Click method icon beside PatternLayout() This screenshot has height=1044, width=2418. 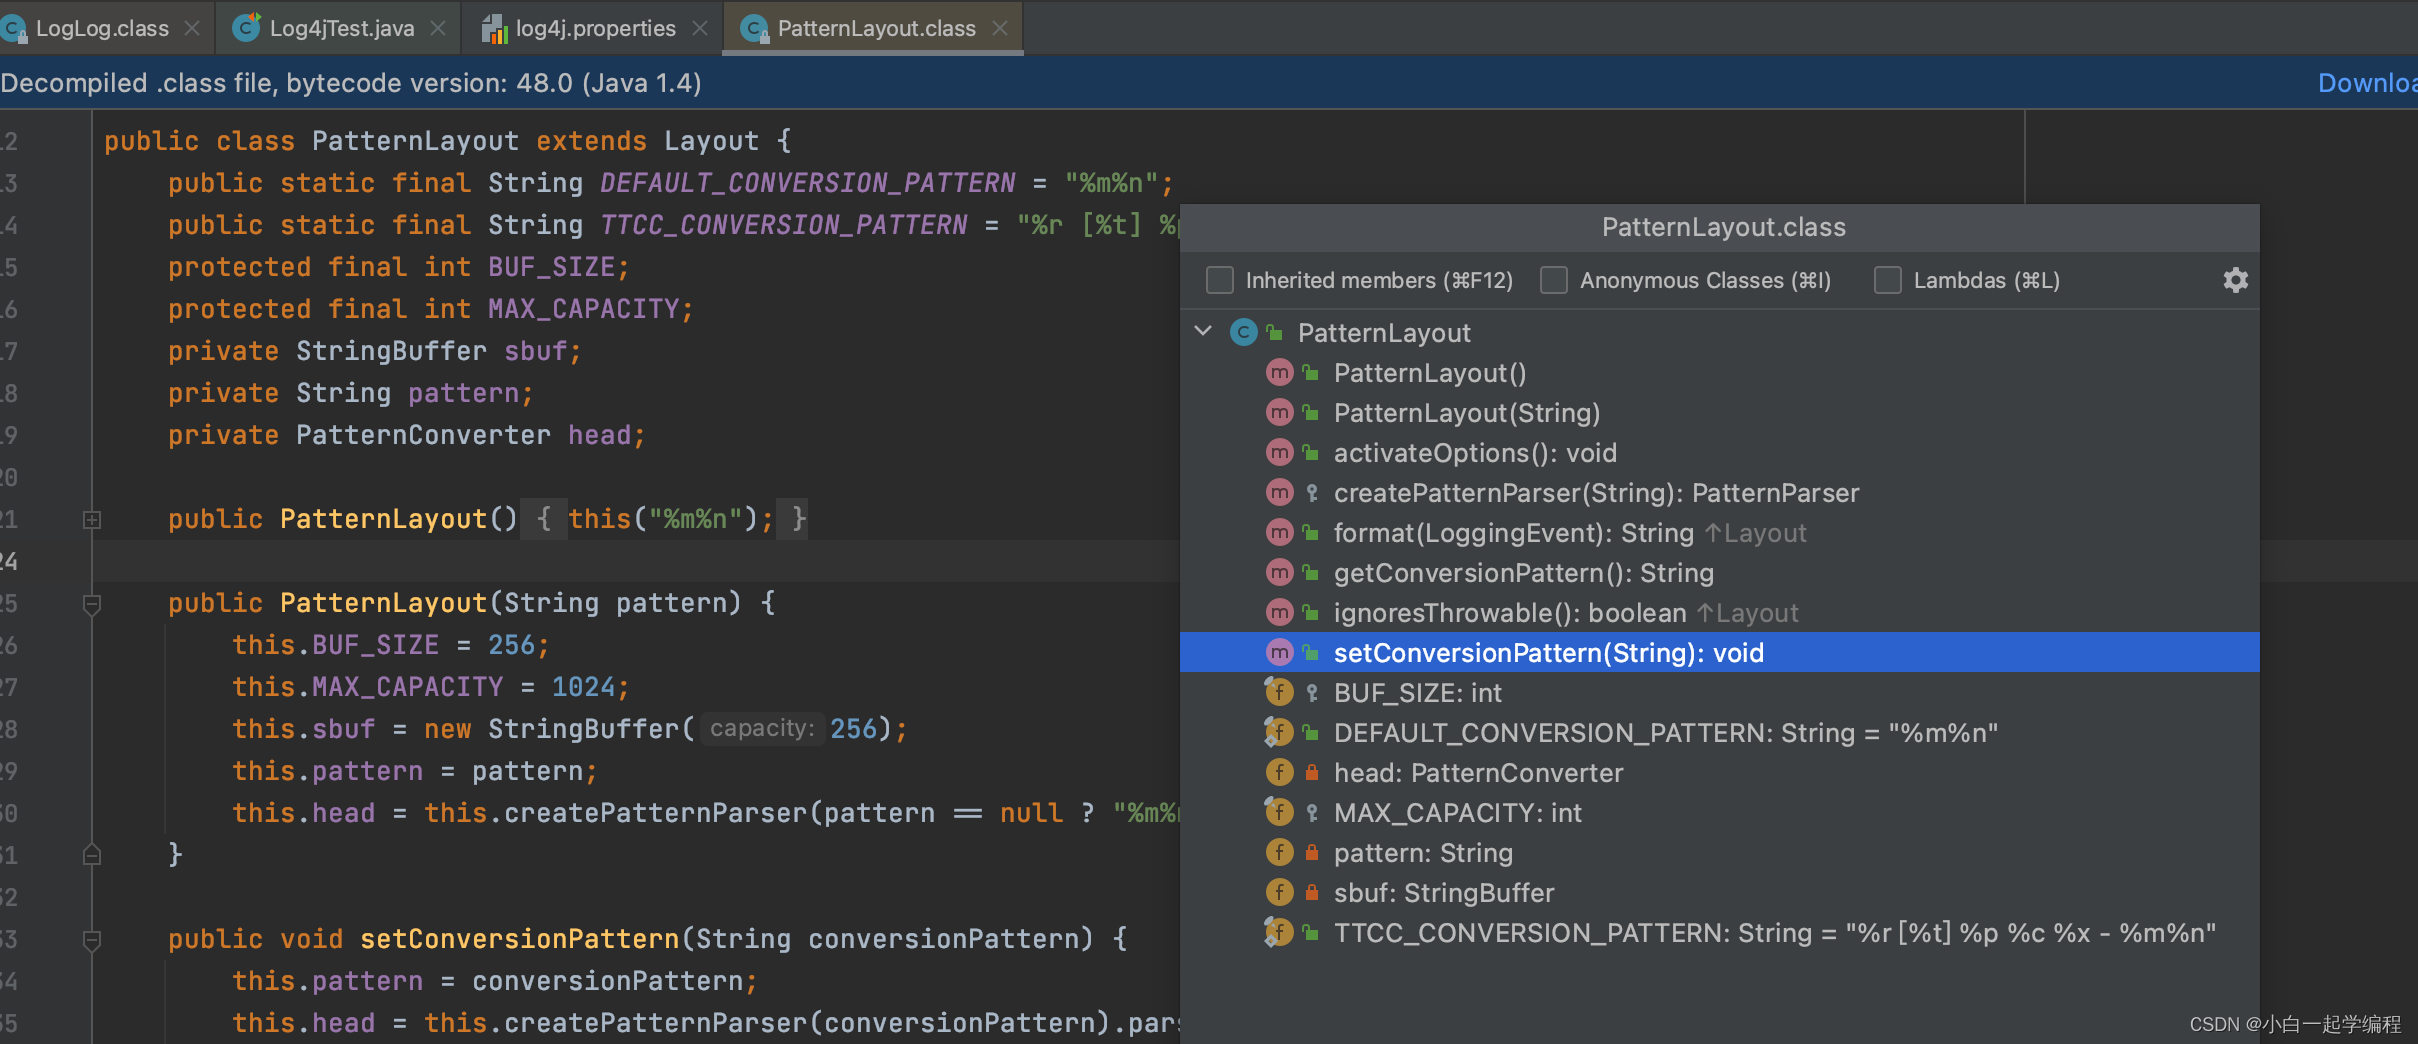point(1279,373)
